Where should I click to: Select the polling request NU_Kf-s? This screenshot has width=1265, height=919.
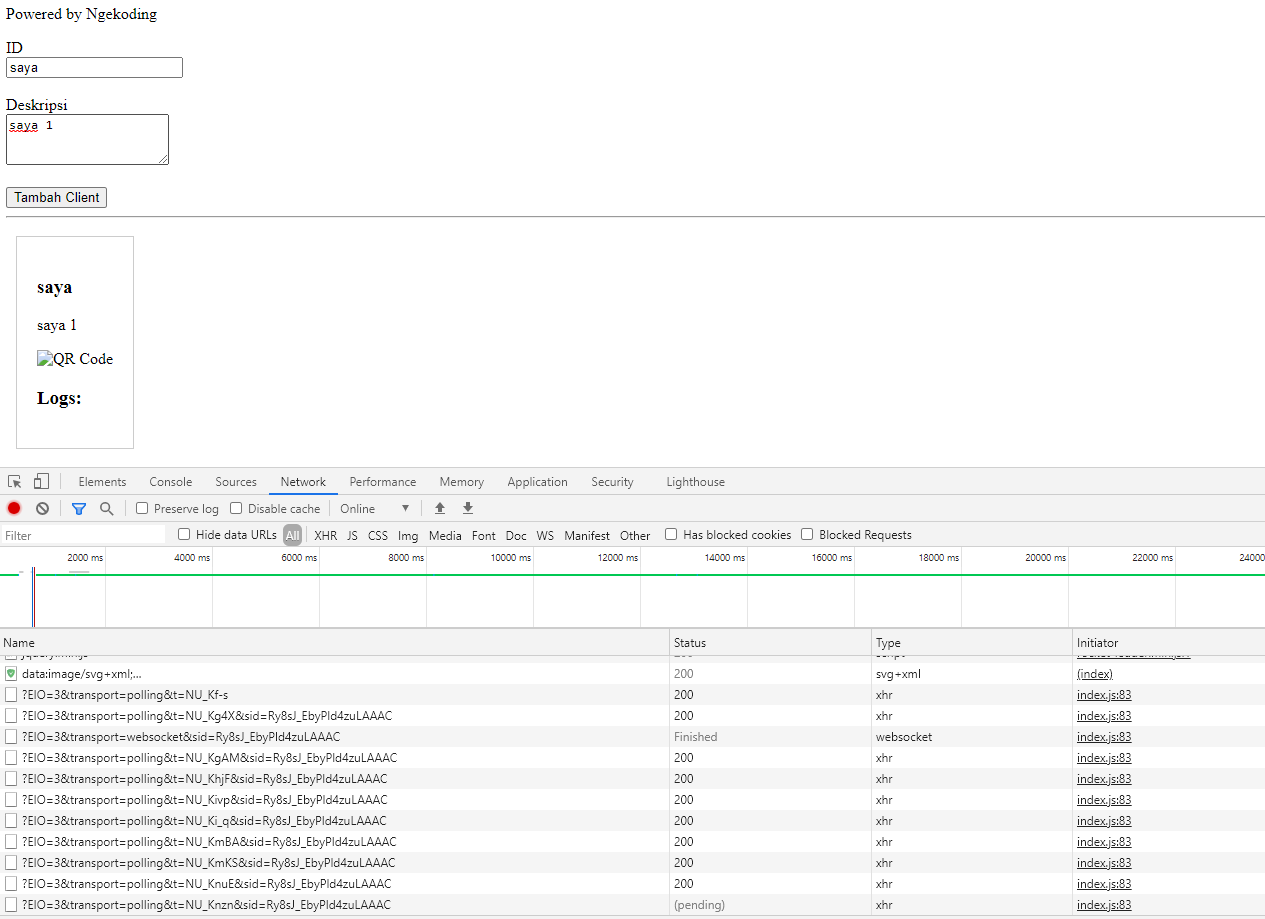click(x=632, y=695)
